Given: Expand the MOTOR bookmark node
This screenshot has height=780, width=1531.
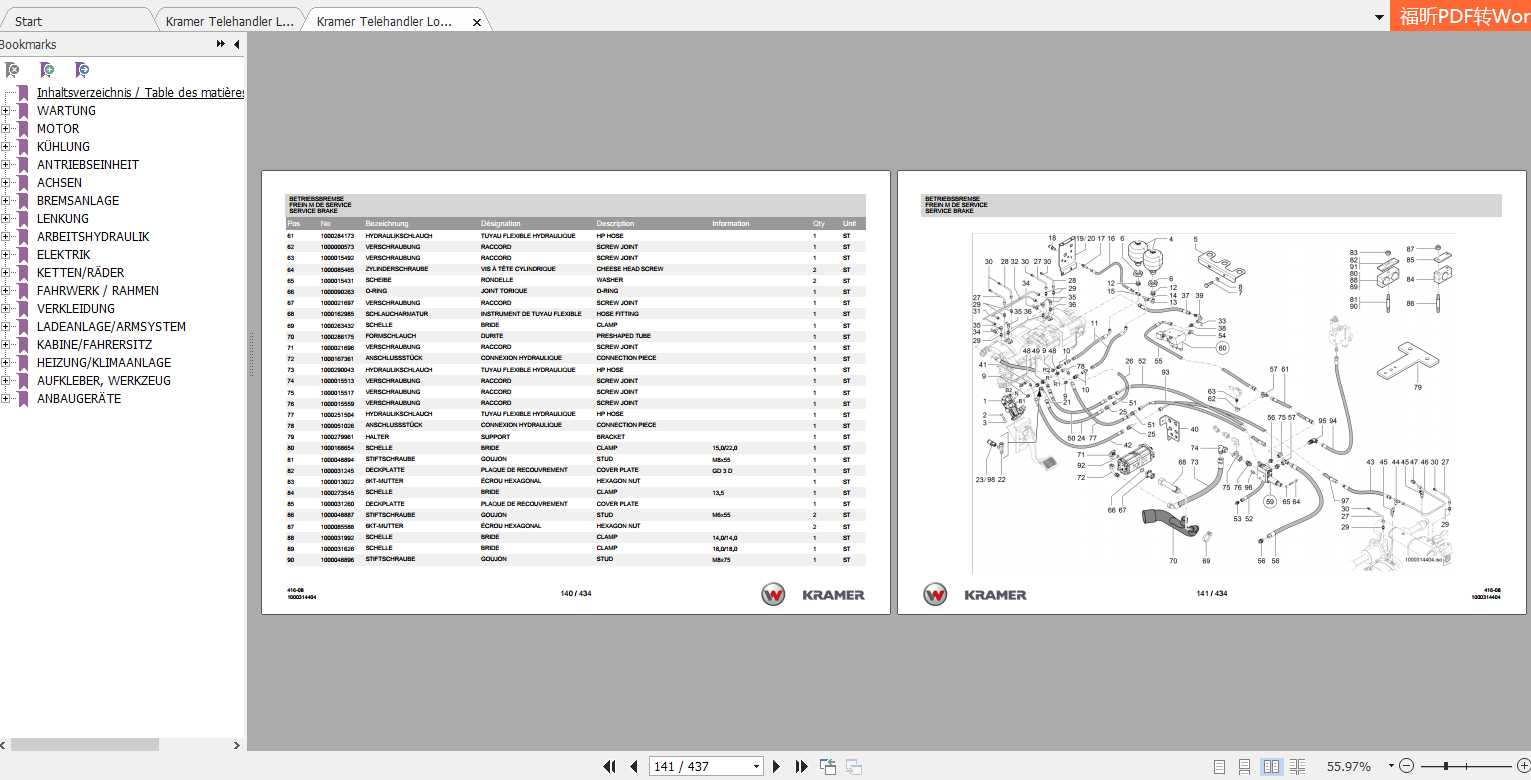Looking at the screenshot, I should (5, 128).
